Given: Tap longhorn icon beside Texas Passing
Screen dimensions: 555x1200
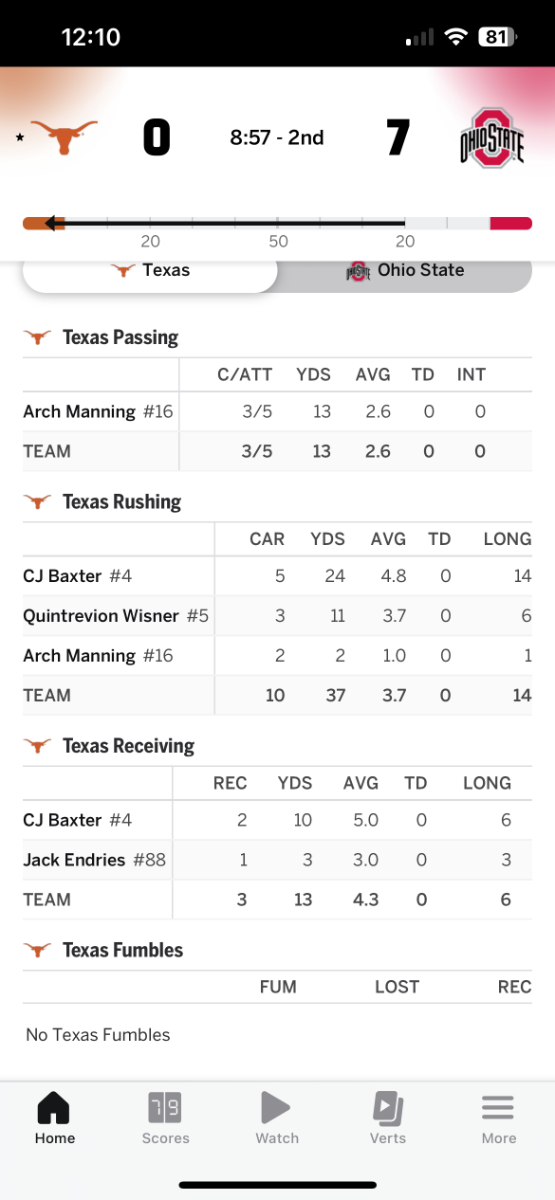Looking at the screenshot, I should (x=38, y=337).
